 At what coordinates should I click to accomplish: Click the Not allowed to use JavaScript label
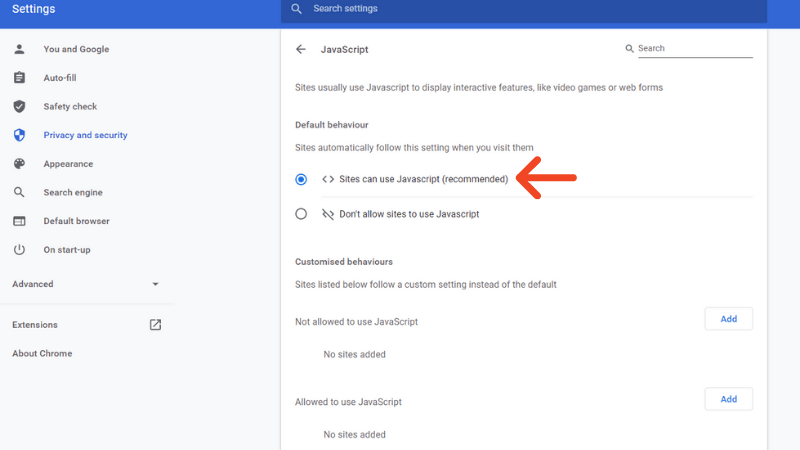[x=356, y=322]
